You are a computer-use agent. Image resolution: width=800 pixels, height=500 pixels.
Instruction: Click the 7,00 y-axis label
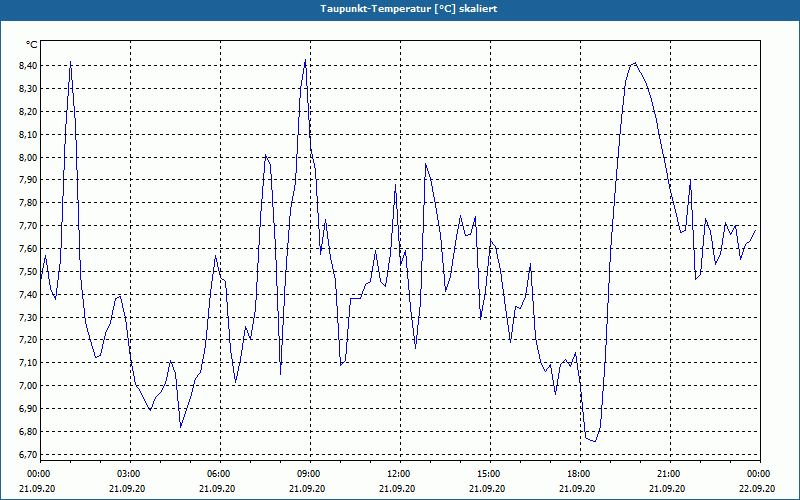(x=28, y=386)
